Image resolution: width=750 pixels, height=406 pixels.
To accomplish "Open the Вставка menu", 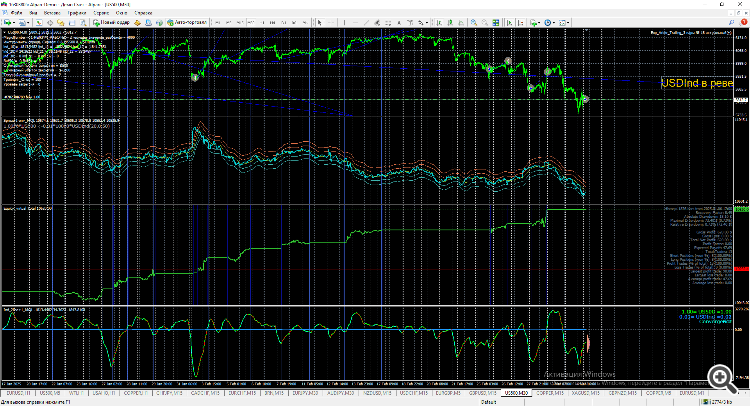I will point(52,13).
